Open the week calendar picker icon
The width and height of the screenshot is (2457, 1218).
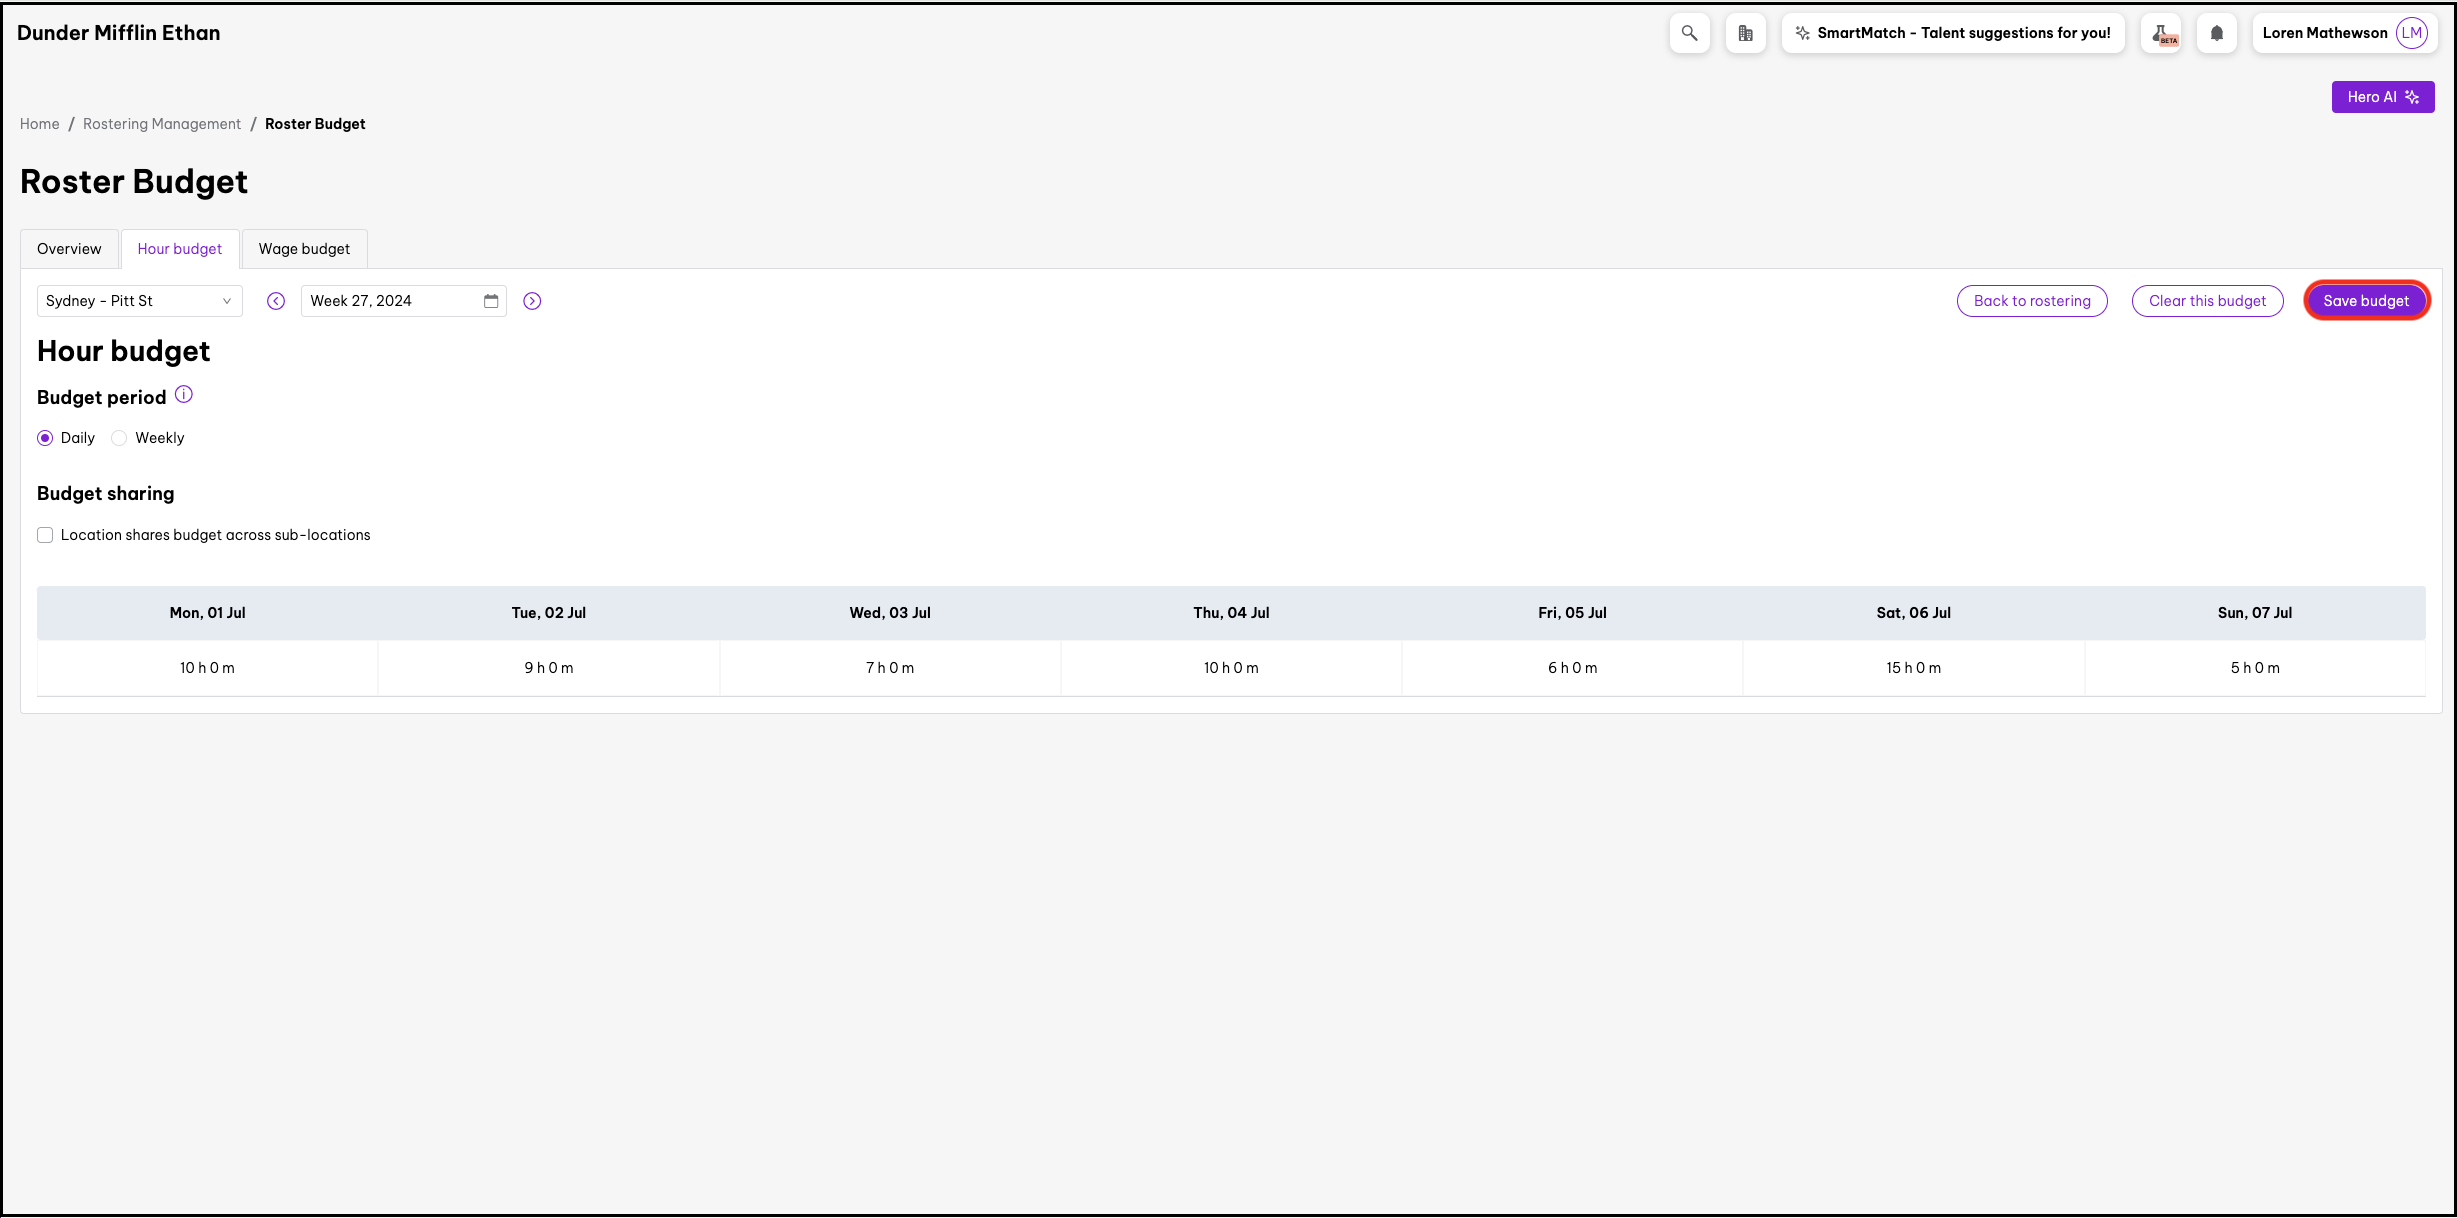(x=491, y=301)
